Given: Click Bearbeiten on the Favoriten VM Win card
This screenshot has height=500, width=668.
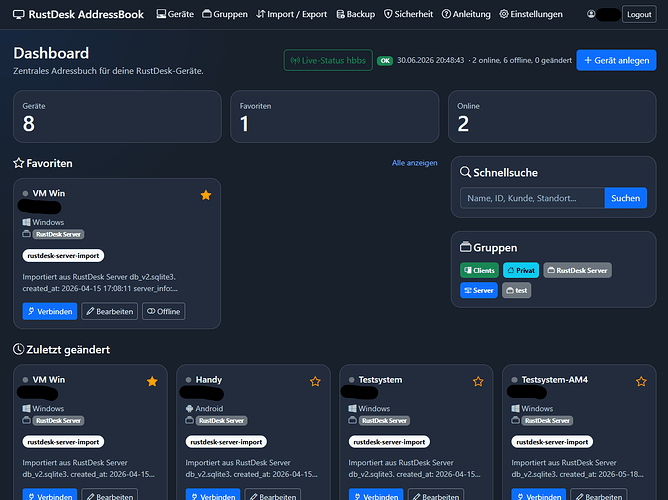Looking at the screenshot, I should pos(109,311).
